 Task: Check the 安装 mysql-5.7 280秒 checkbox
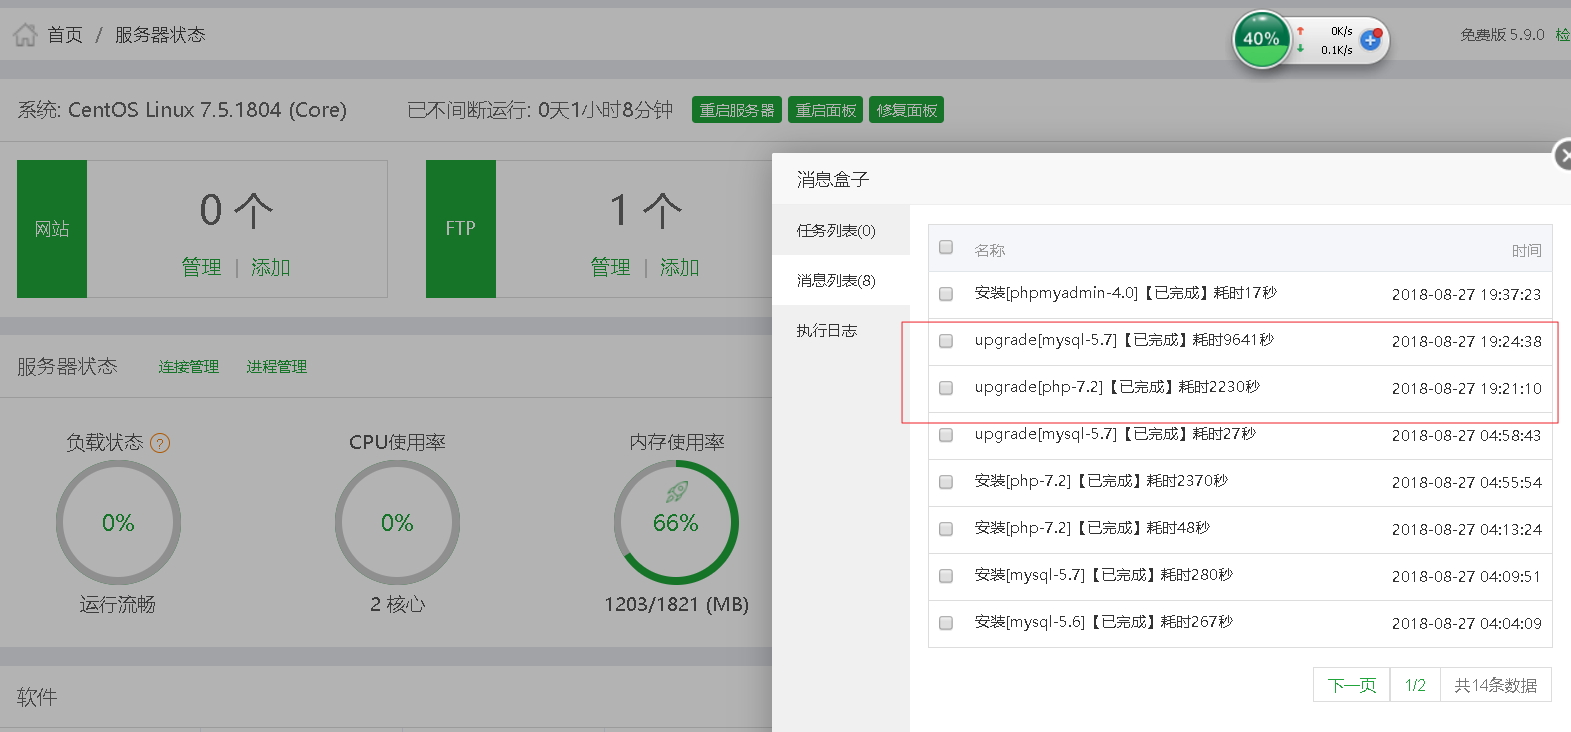tap(946, 576)
